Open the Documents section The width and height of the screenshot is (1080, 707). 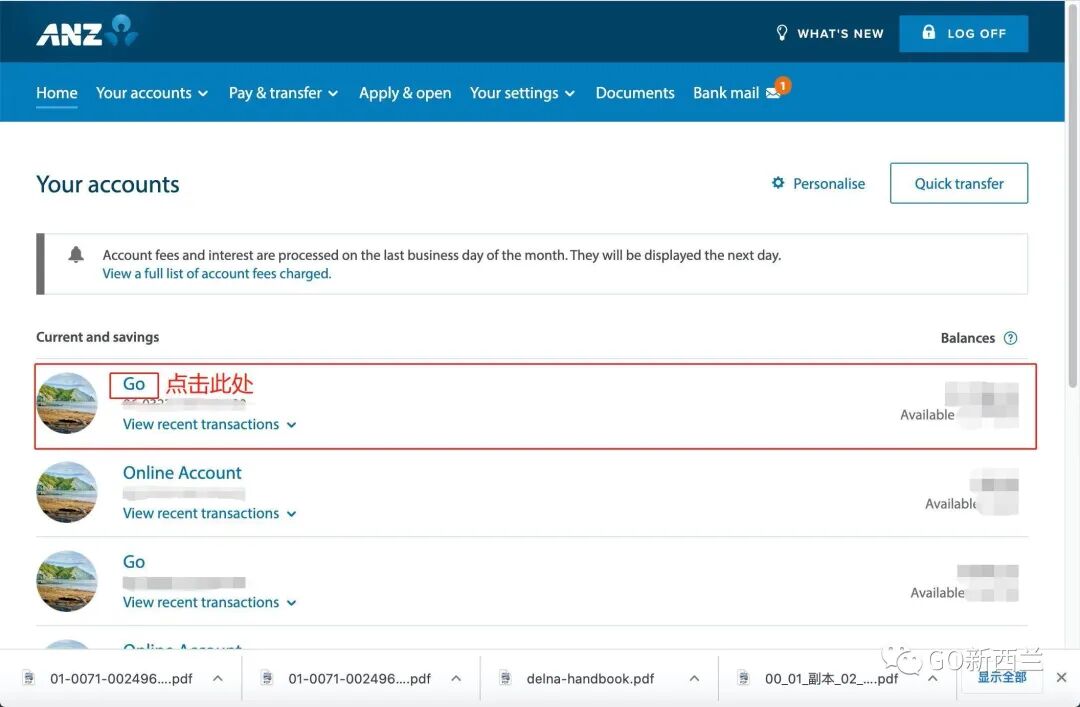point(634,92)
